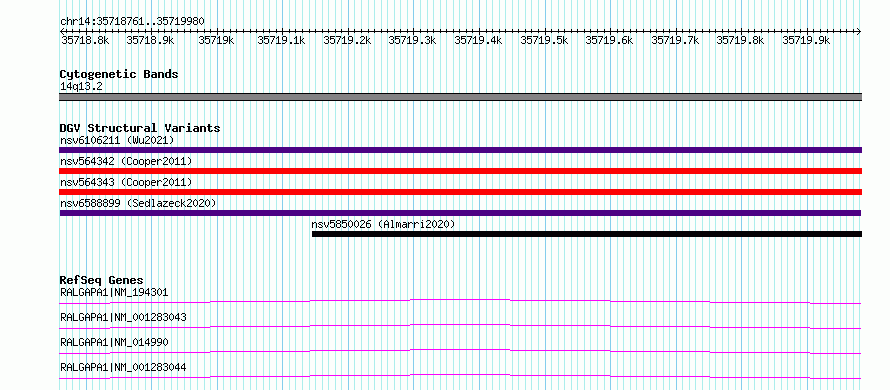Screen dimensions: 890x390
Task: Click the chr14:35718761..35719980 region label
Action: pyautogui.click(x=132, y=21)
